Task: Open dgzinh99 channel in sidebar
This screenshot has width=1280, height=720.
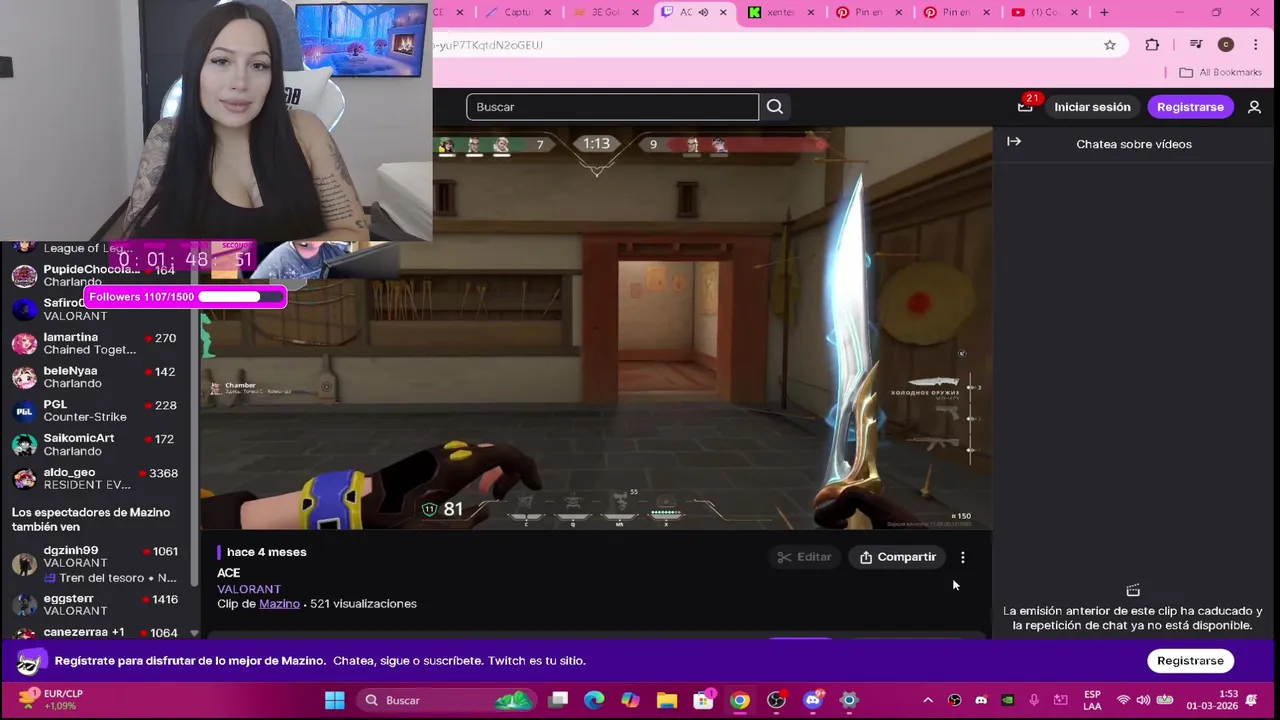Action: (x=94, y=564)
